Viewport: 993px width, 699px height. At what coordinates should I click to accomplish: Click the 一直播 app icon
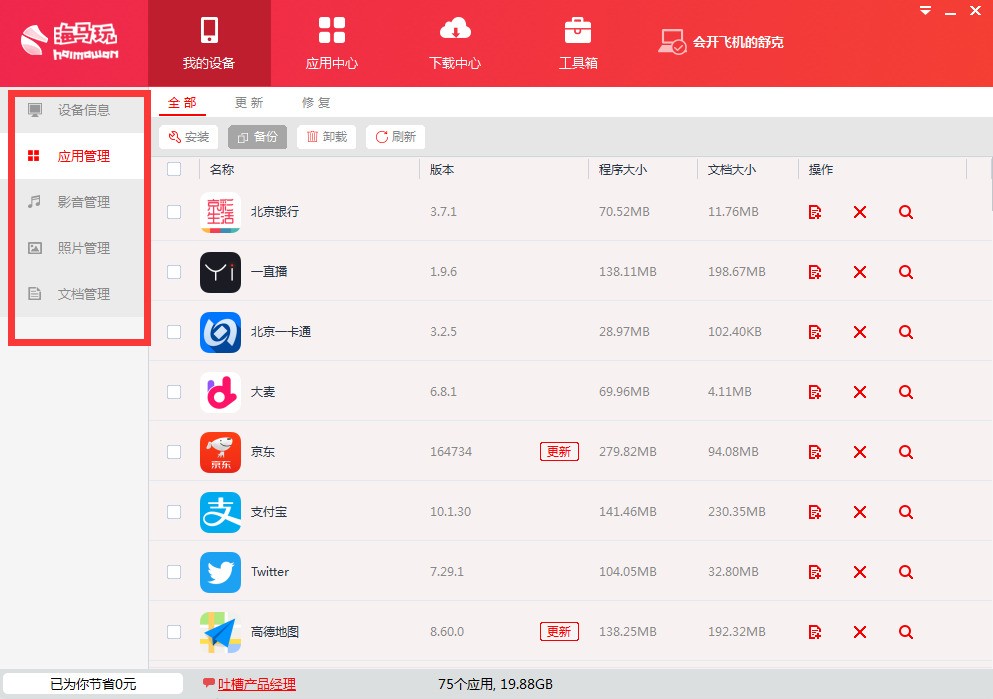[220, 272]
